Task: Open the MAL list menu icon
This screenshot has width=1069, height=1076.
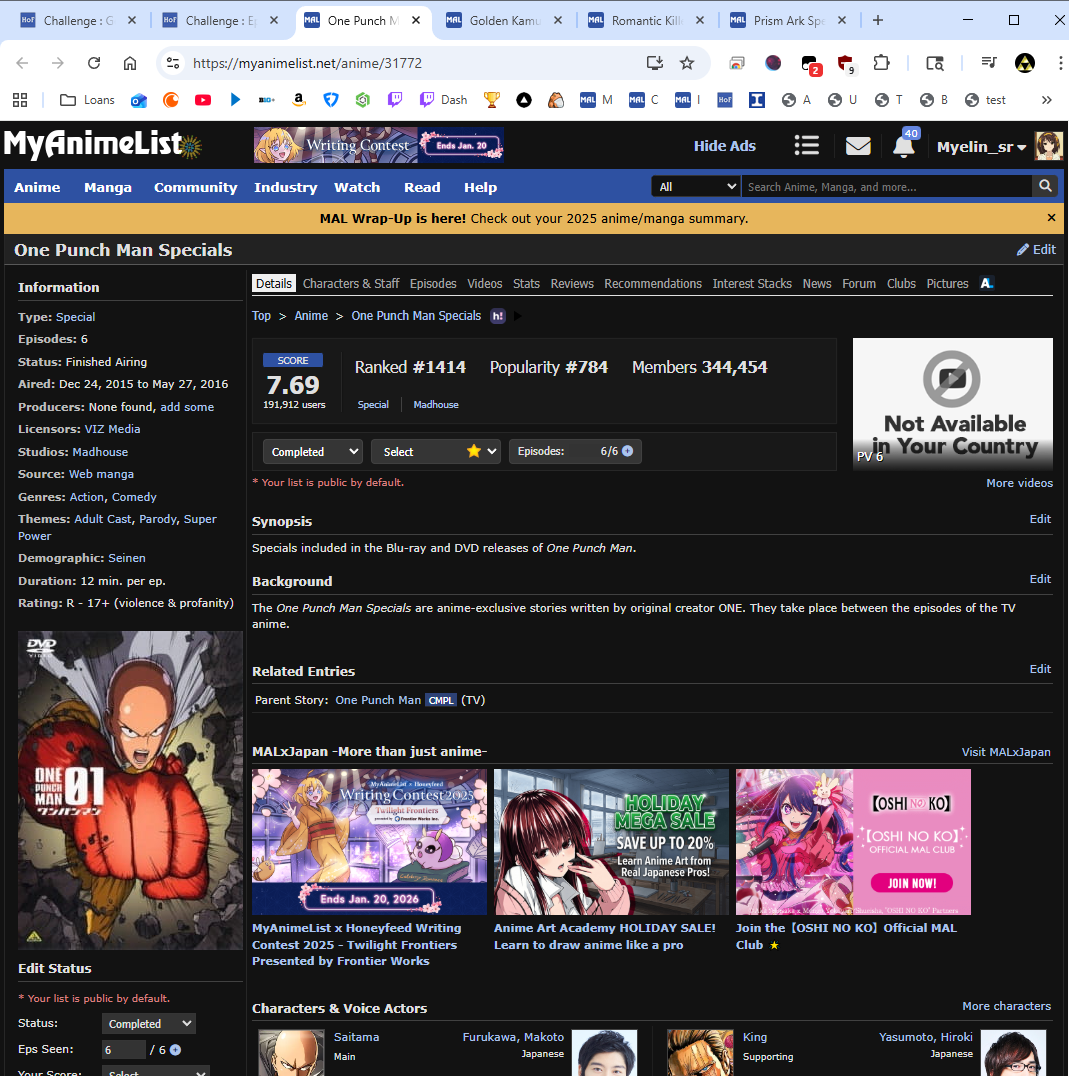Action: 807,145
